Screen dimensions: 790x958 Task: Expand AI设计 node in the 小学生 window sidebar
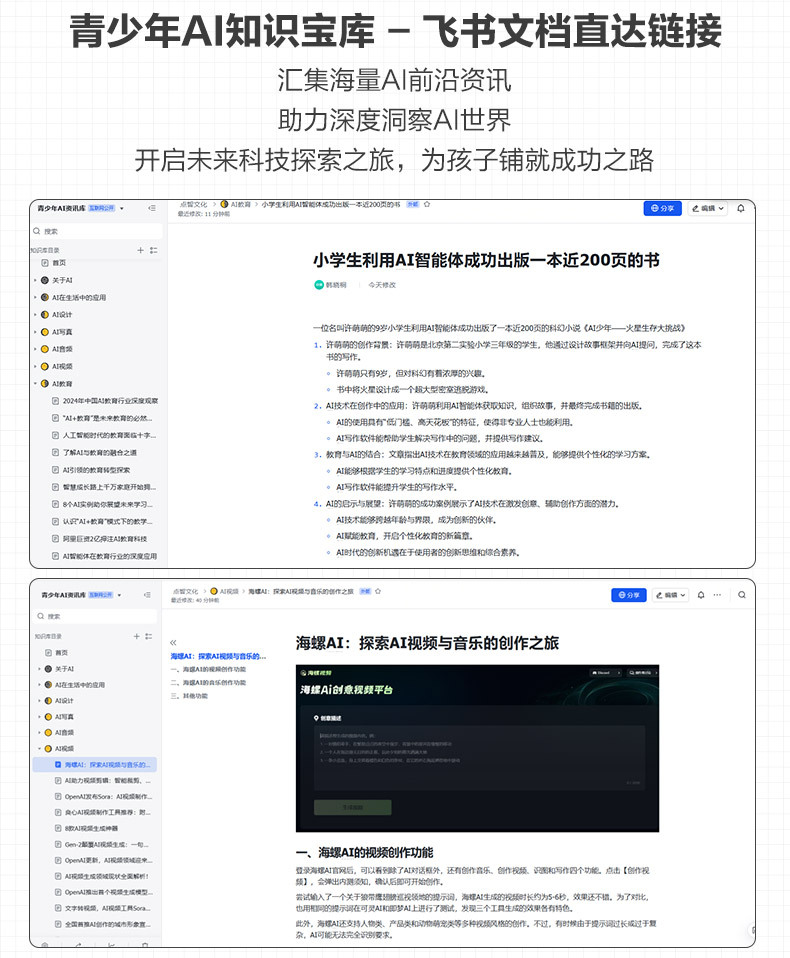(x=35, y=315)
